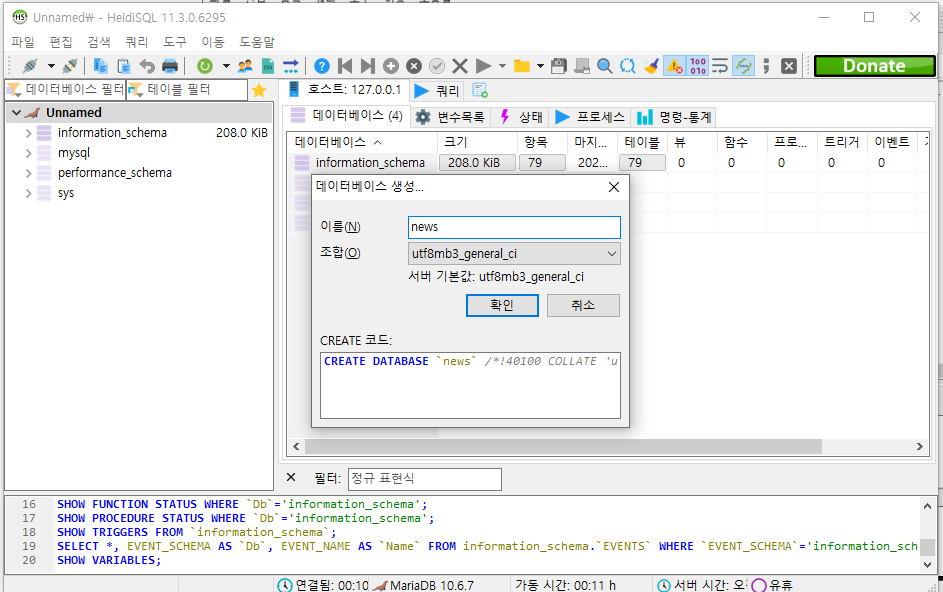Click the yellow star favorites icon
This screenshot has height=592, width=943.
(x=259, y=90)
